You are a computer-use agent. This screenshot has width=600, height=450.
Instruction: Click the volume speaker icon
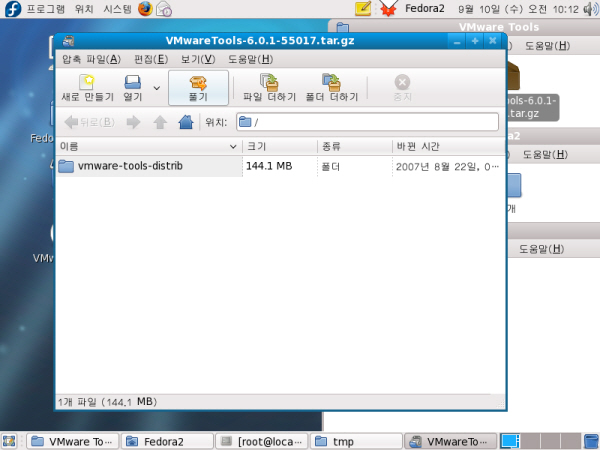(591, 9)
